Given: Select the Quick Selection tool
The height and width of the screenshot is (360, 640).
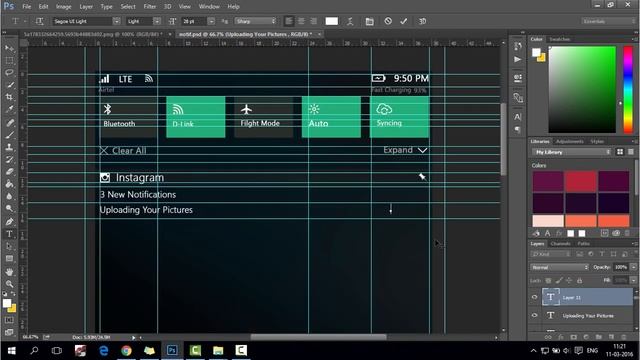Looking at the screenshot, I should click(9, 85).
